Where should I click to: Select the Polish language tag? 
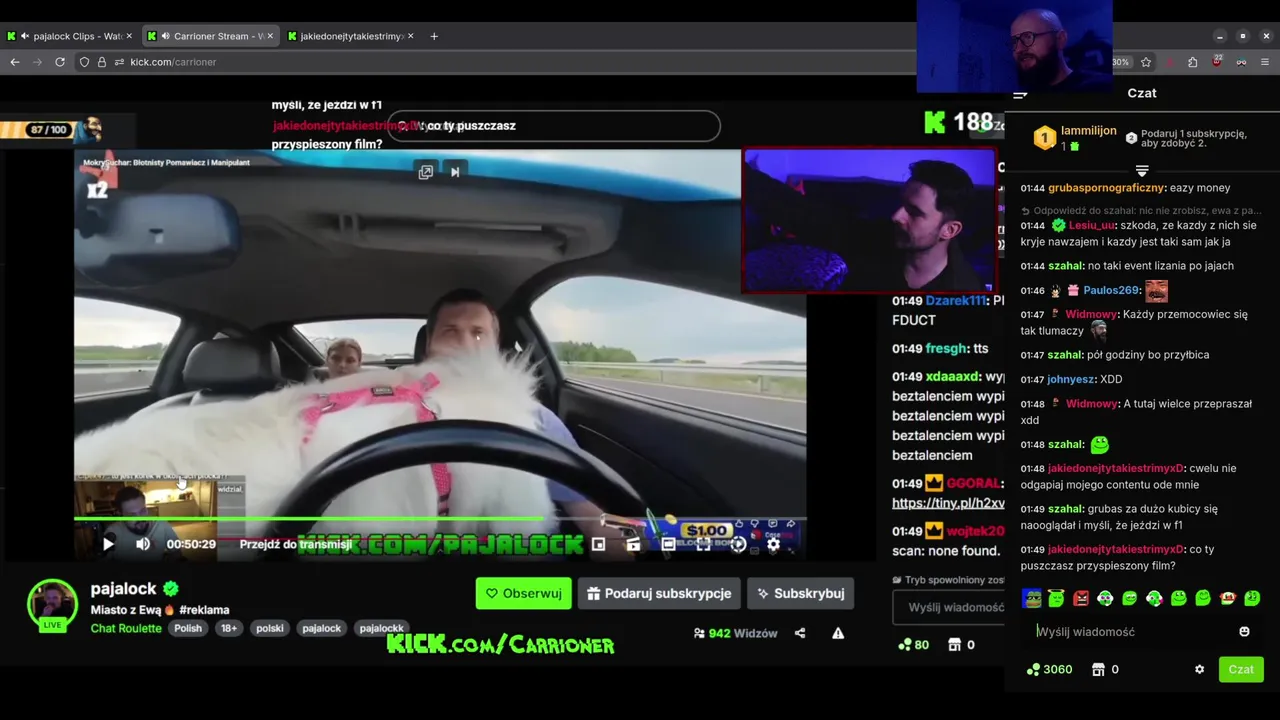click(188, 628)
